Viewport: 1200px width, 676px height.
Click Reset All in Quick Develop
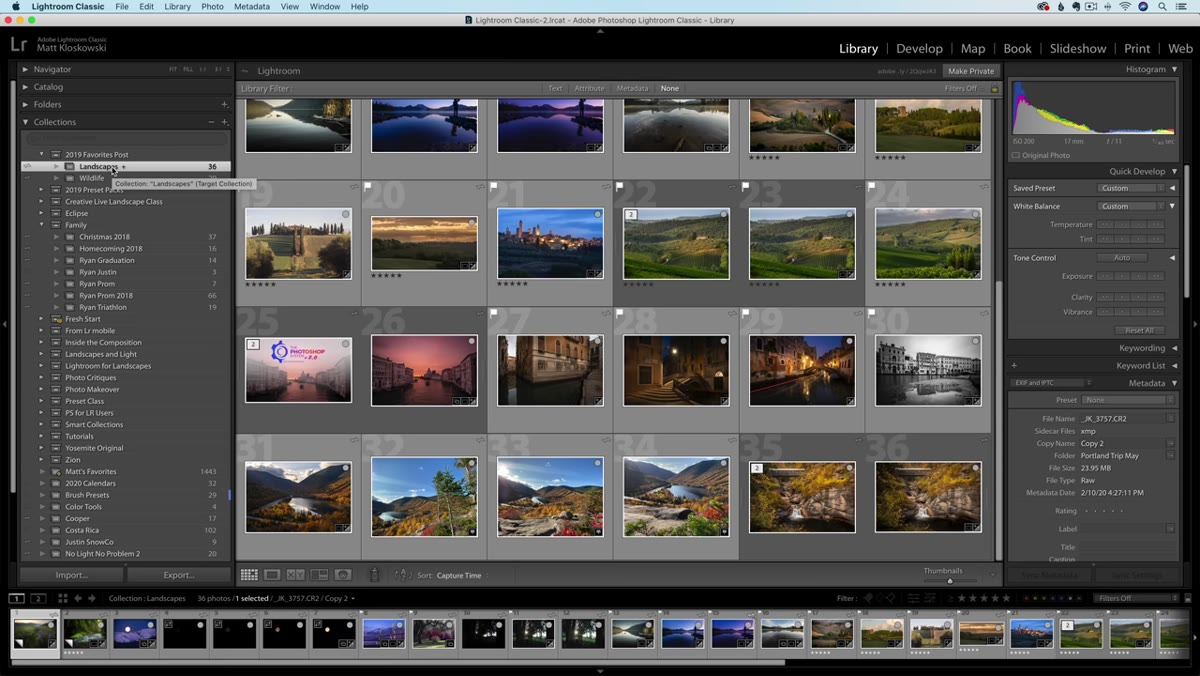(1139, 330)
